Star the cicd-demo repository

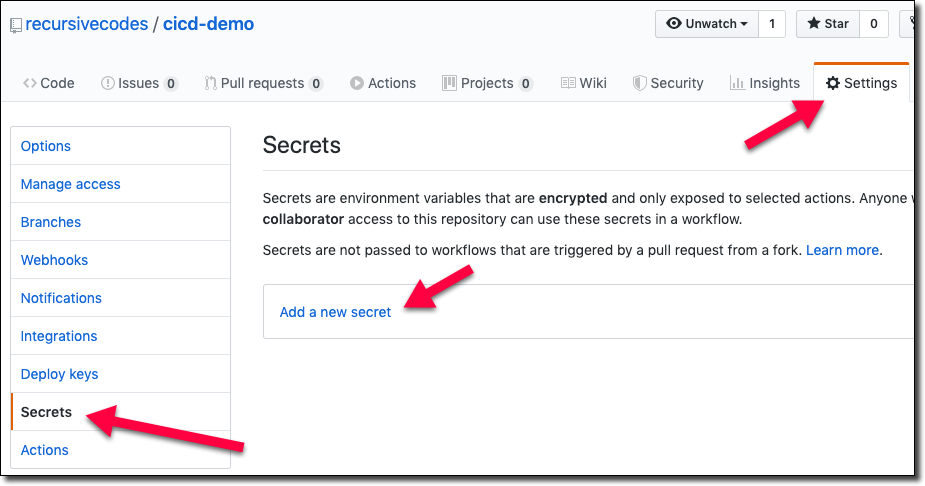(826, 24)
